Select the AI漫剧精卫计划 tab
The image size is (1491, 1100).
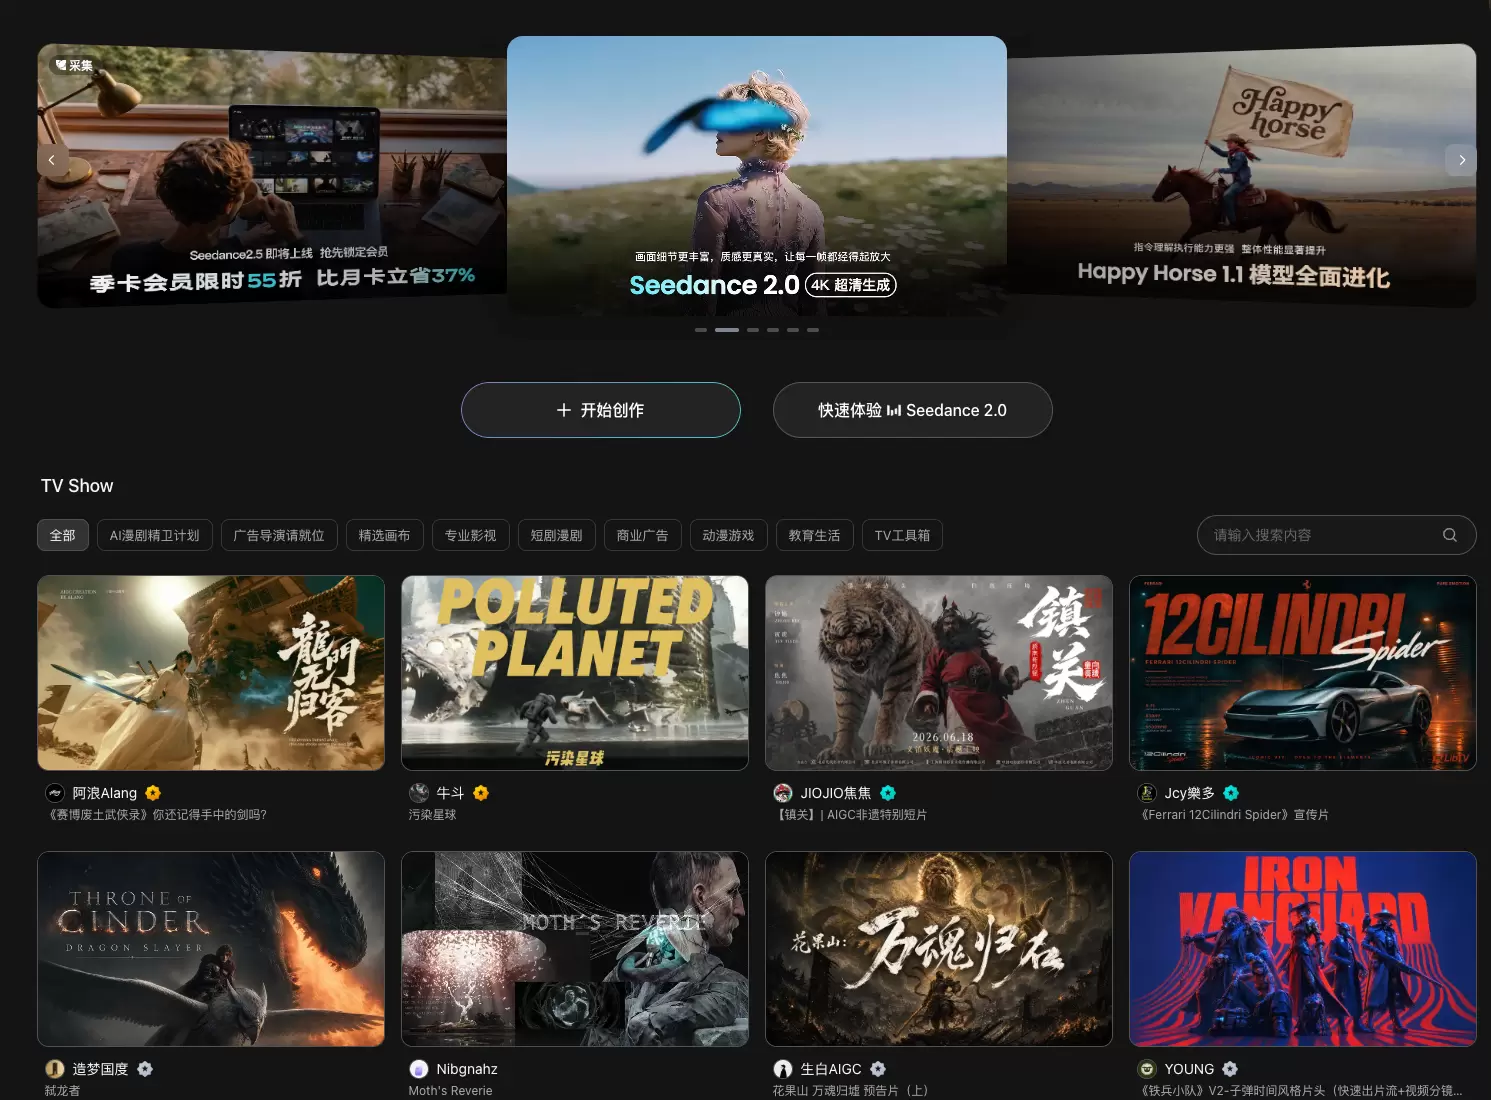coord(155,535)
